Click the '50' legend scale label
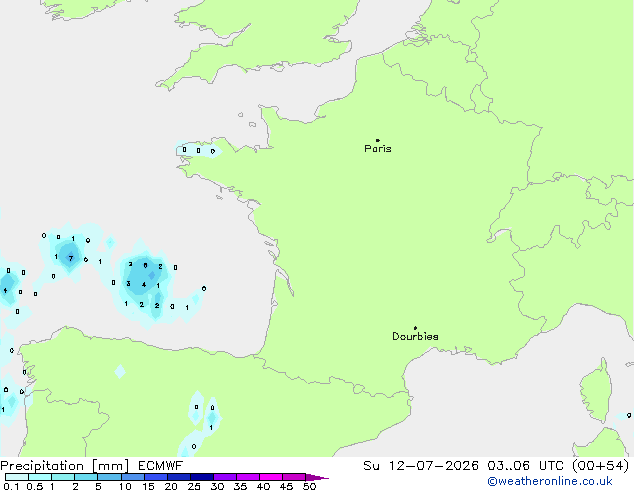This screenshot has height=490, width=634. 309,486
